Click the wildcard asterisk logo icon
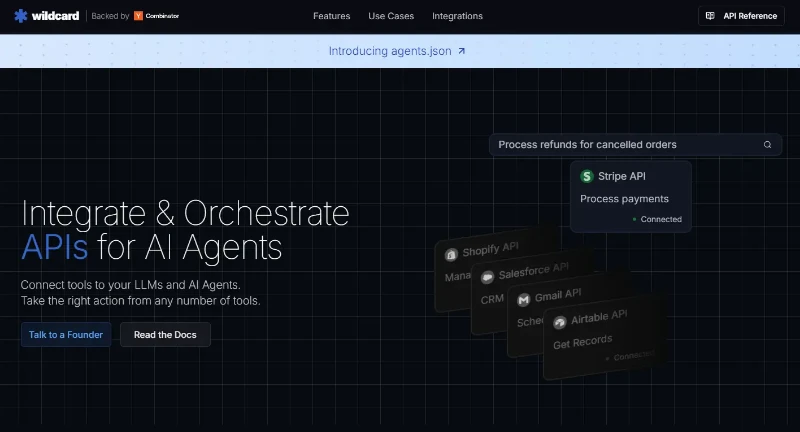Viewport: 800px width, 432px height. tap(21, 16)
